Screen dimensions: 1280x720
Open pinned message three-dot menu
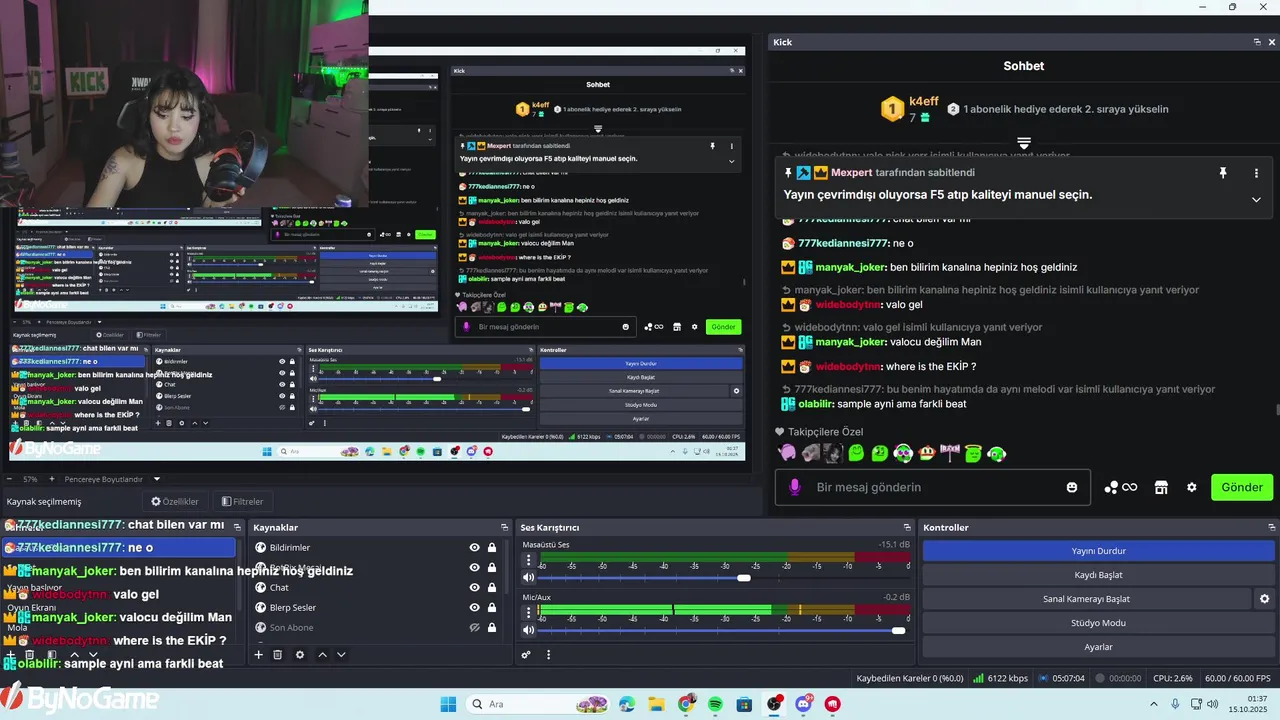click(x=1256, y=173)
